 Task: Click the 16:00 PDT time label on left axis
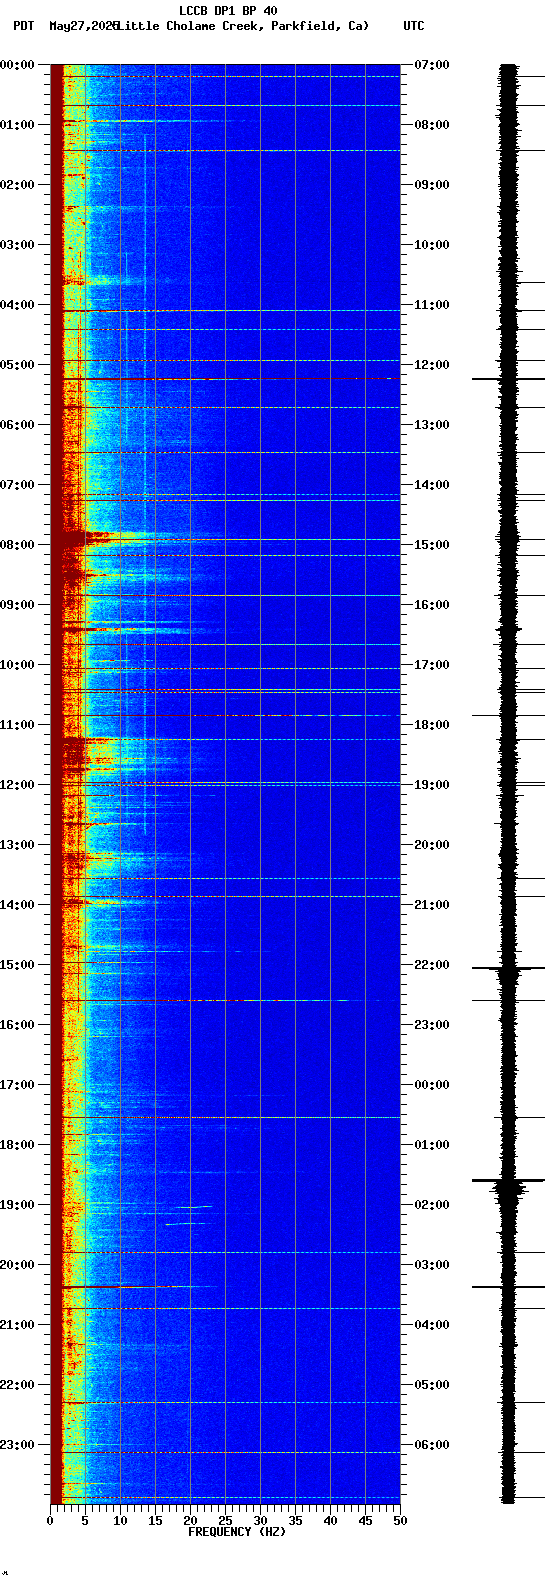pos(17,1025)
